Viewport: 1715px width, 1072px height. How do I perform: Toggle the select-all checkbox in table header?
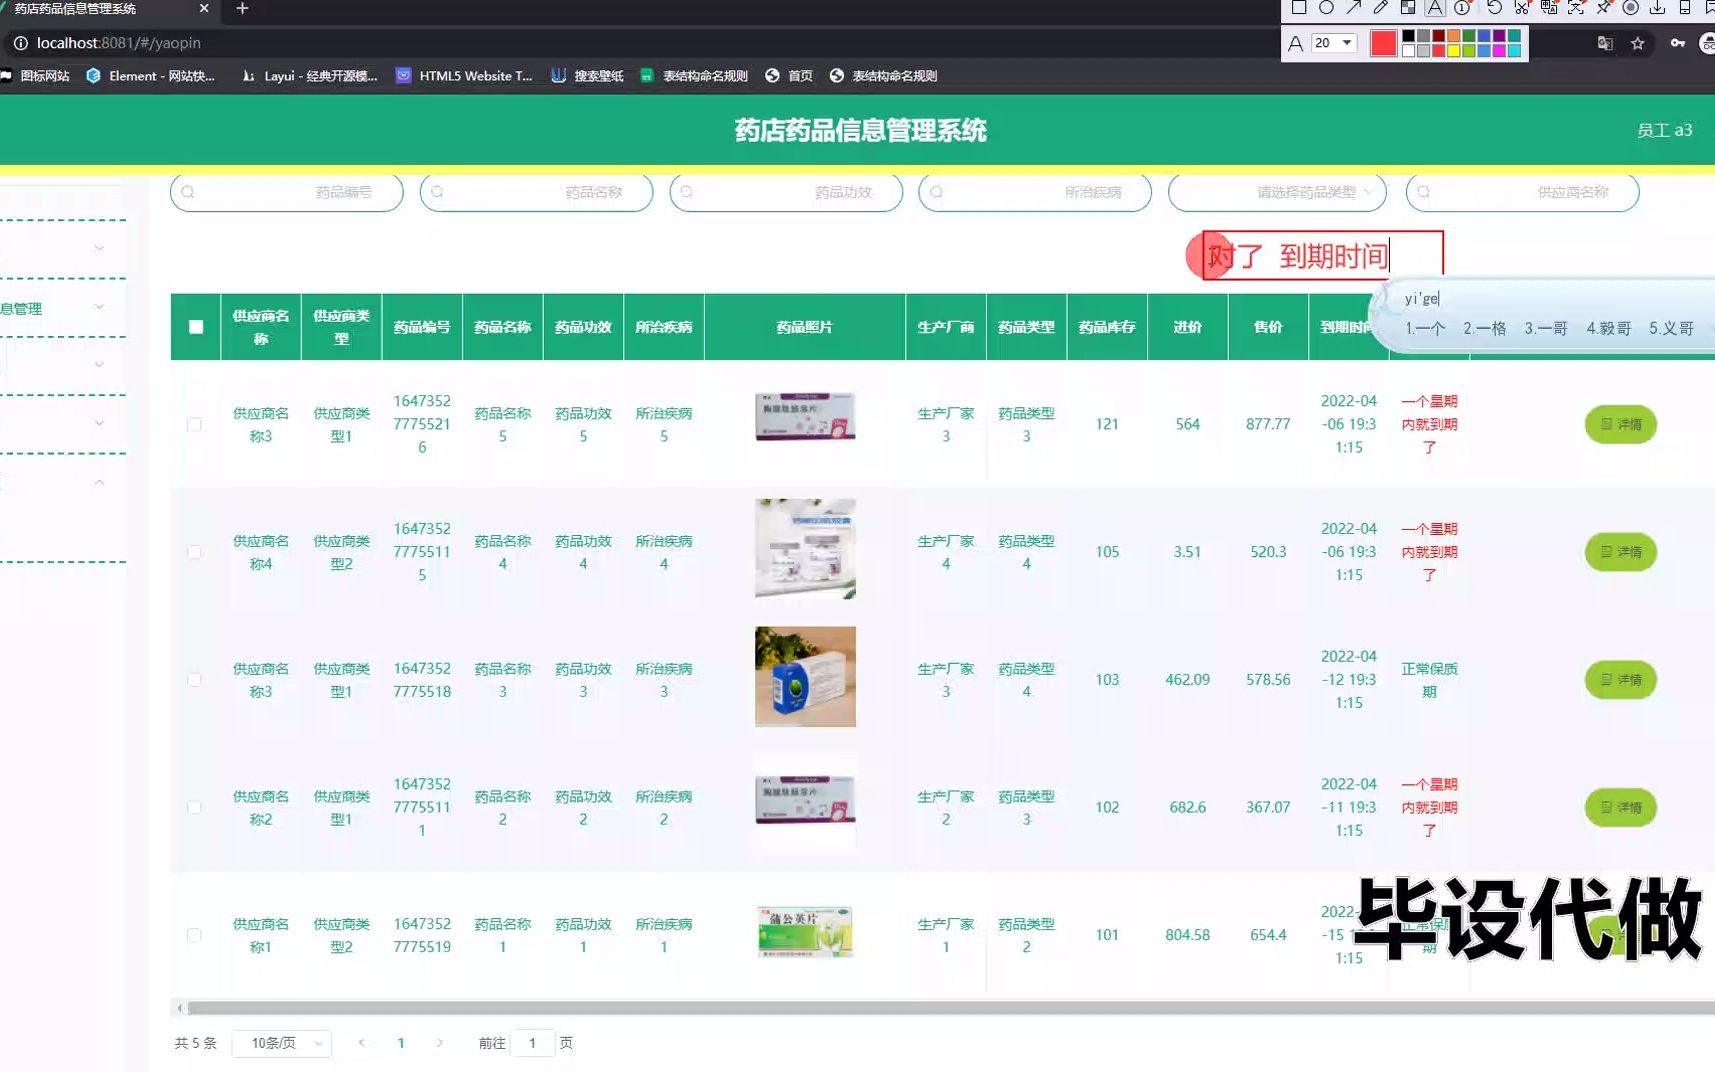[194, 327]
